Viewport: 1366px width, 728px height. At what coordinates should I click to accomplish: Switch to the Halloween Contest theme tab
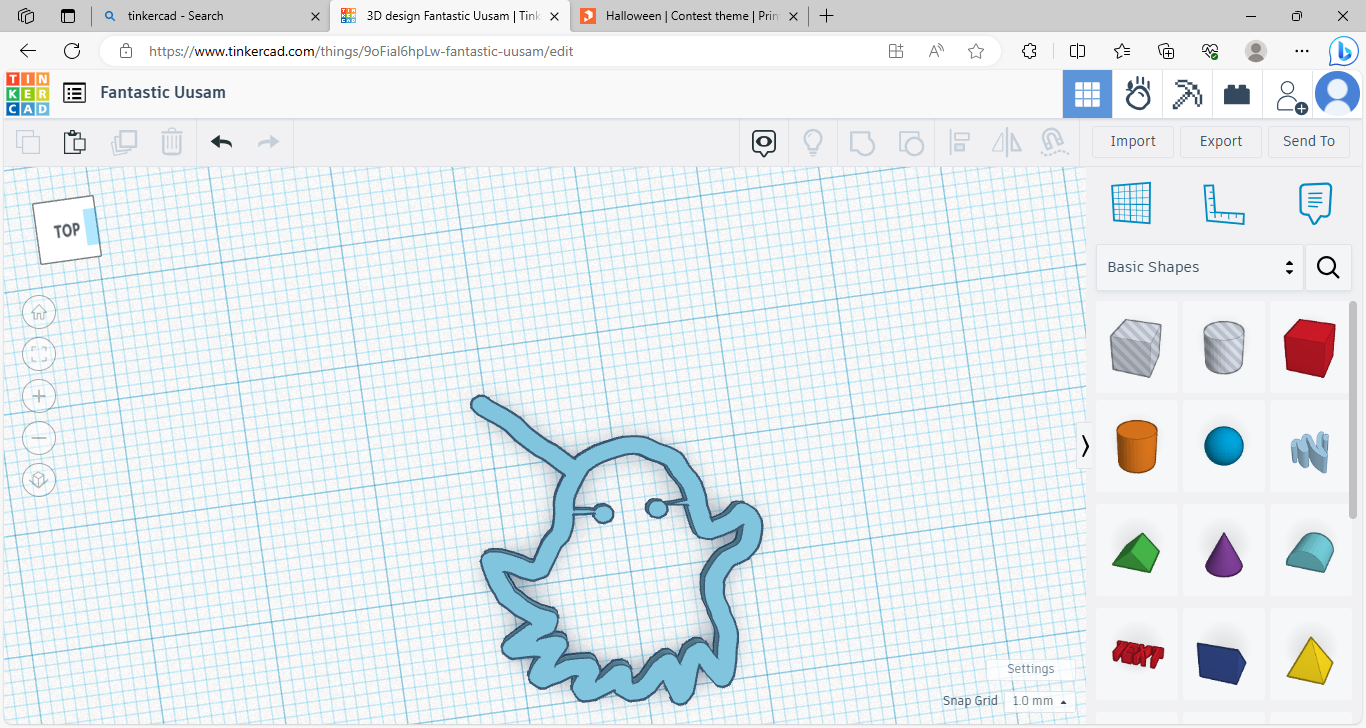(690, 16)
